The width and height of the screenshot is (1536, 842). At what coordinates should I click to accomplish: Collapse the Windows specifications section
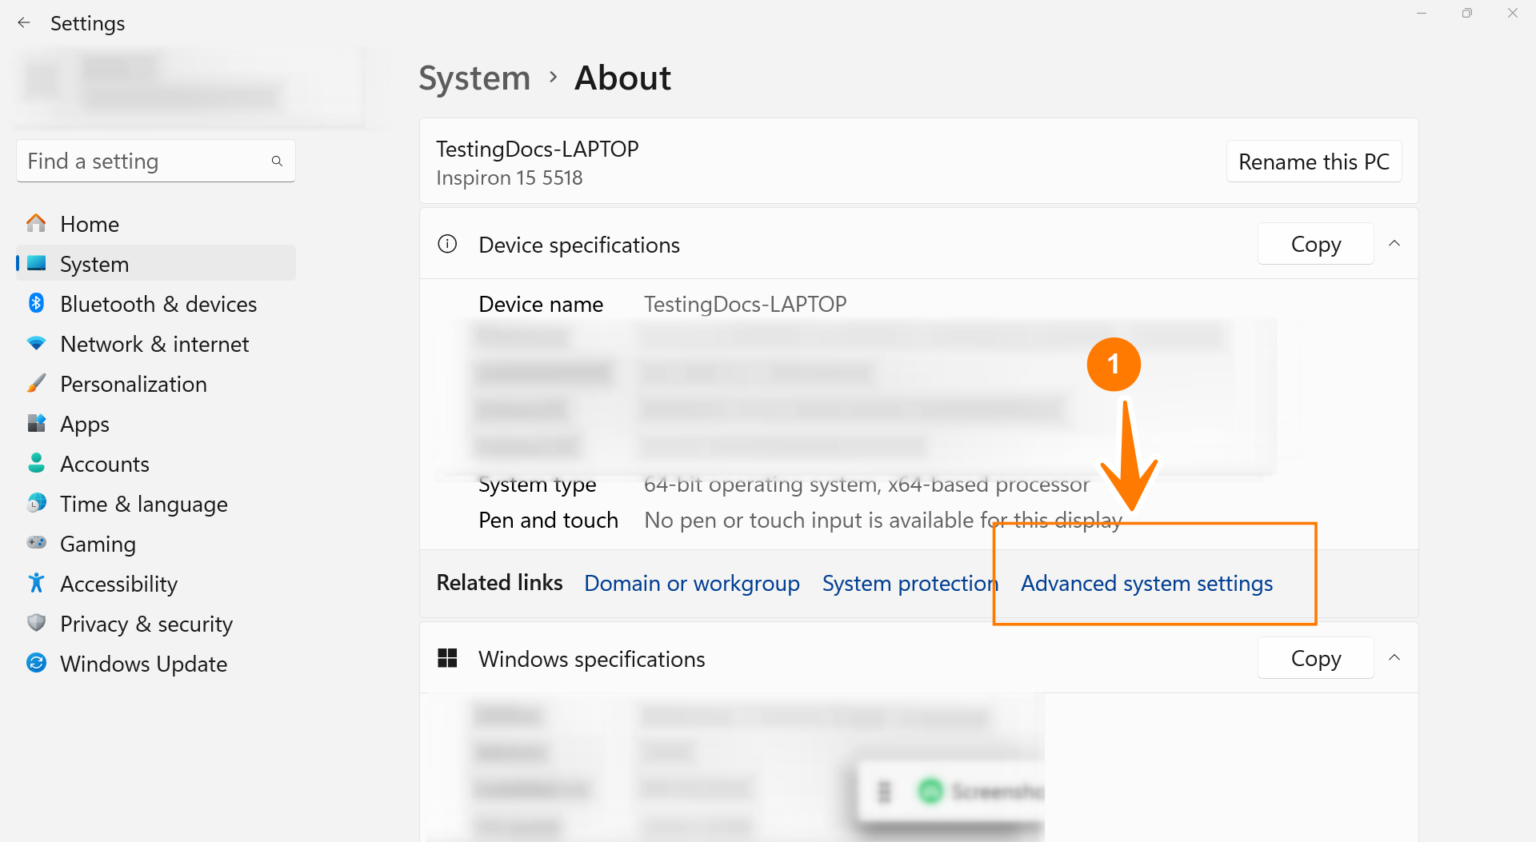1394,658
